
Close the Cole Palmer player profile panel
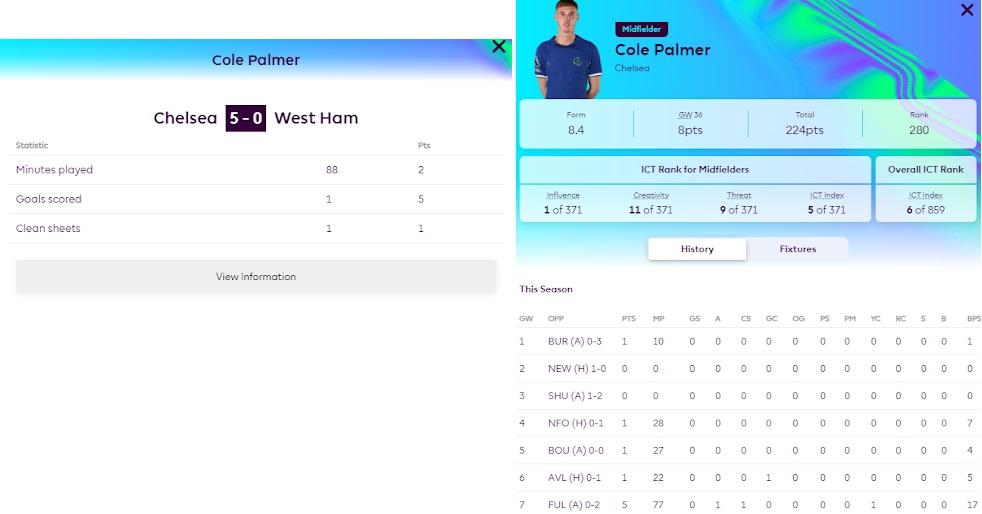tap(967, 10)
